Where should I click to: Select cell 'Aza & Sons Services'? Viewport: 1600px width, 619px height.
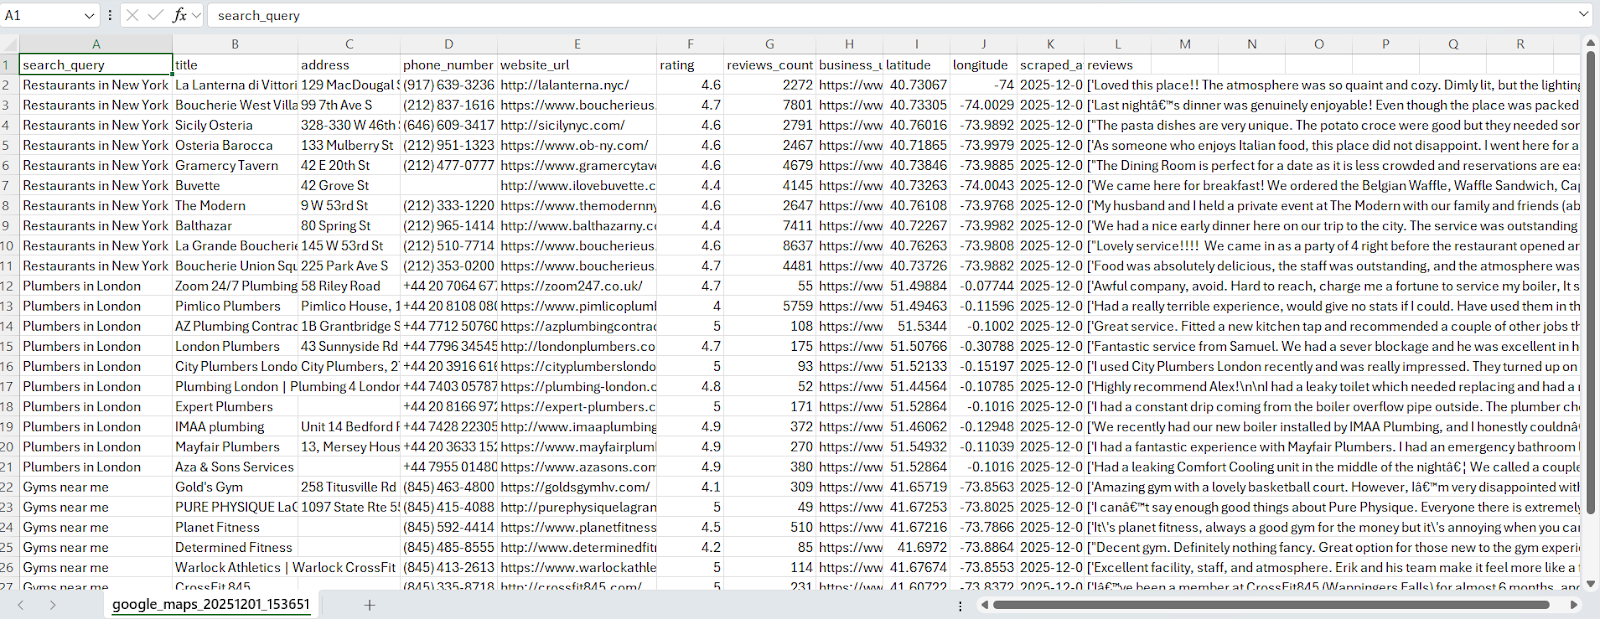point(235,467)
